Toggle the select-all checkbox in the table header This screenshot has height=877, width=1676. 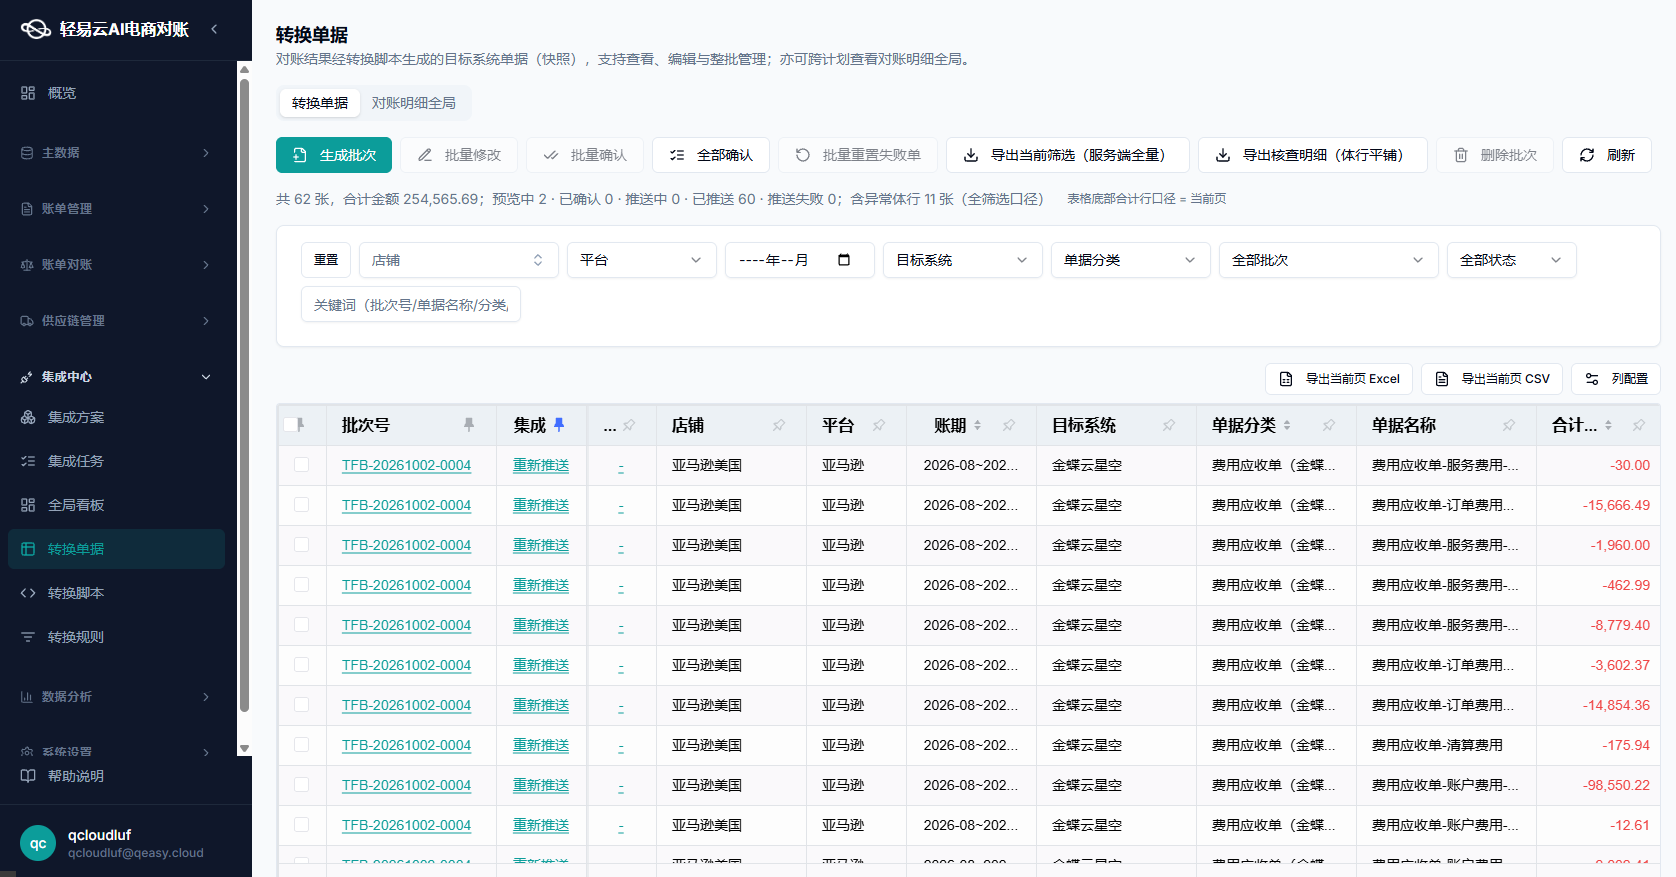coord(291,425)
